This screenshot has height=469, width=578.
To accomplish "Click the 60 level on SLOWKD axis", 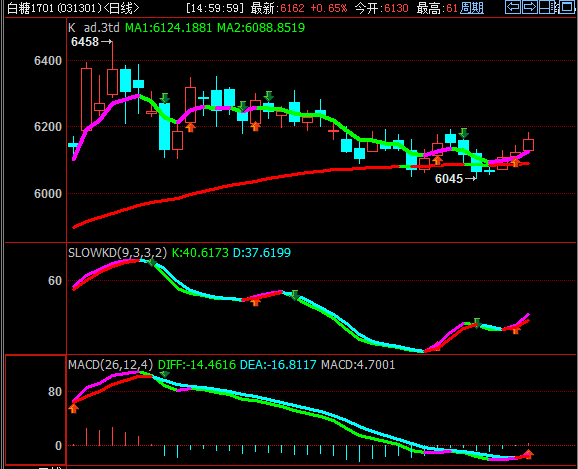I will [x=55, y=281].
